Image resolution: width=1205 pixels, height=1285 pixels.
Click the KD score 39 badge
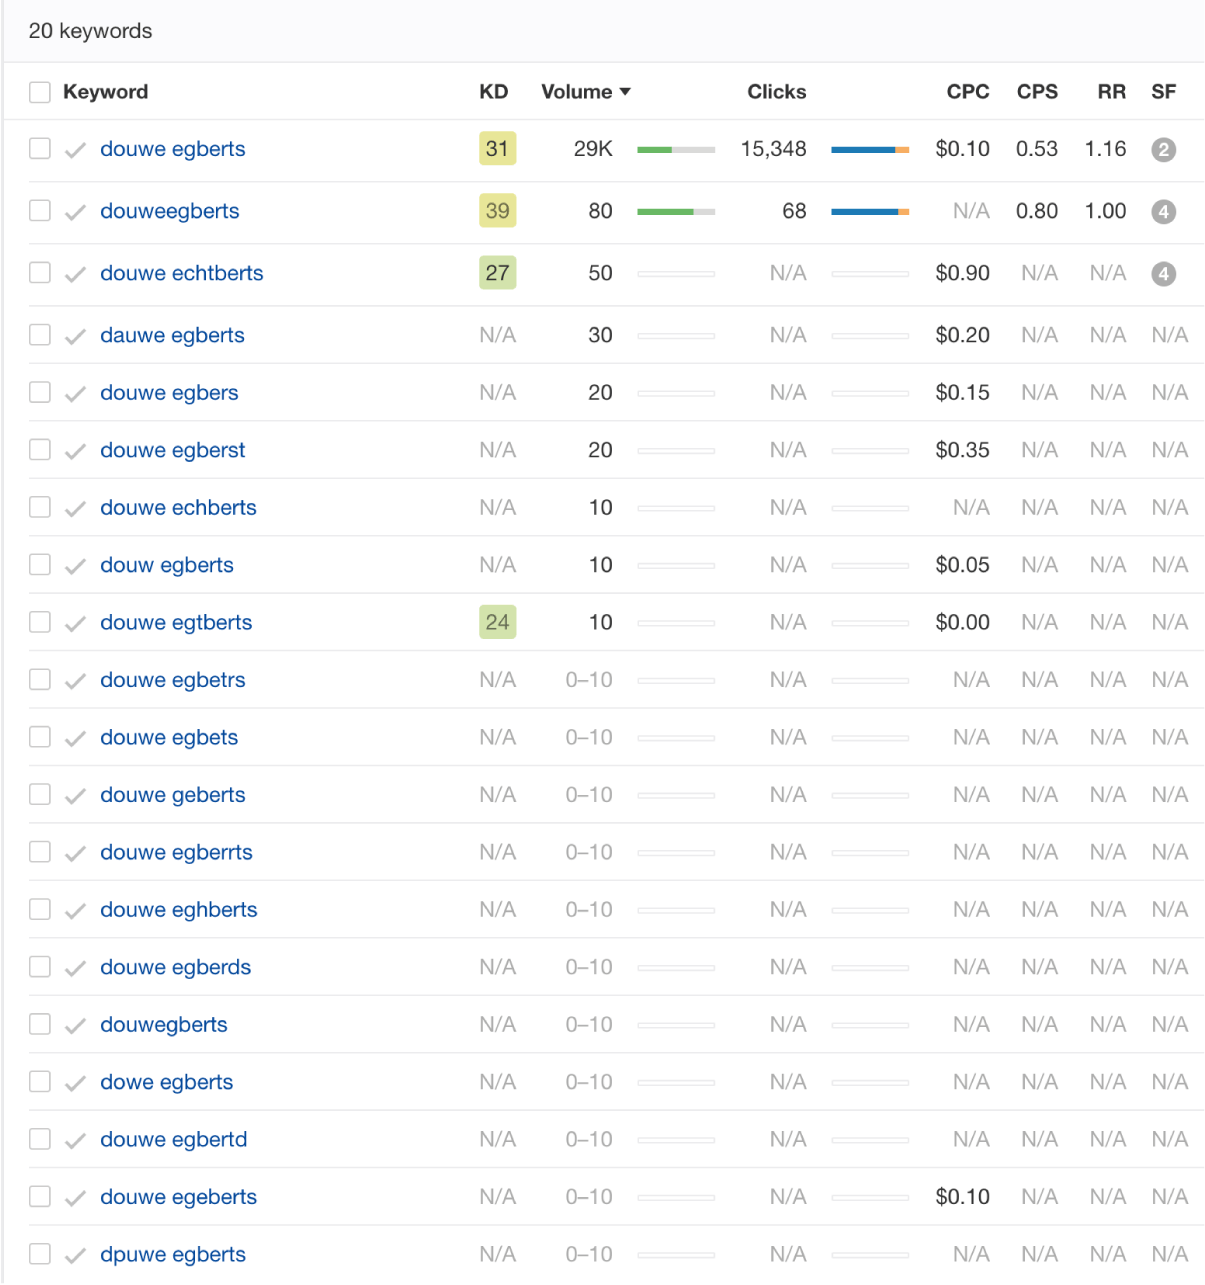[497, 211]
